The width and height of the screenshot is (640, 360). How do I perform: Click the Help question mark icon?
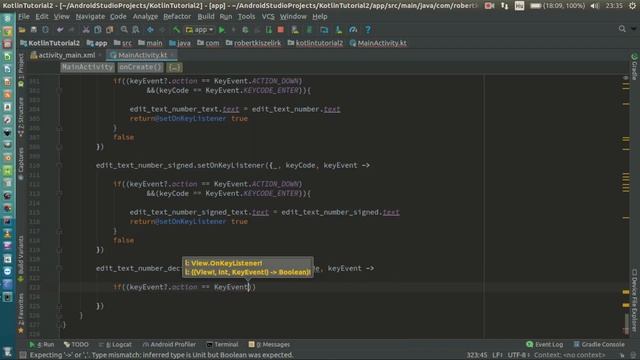(x=368, y=30)
